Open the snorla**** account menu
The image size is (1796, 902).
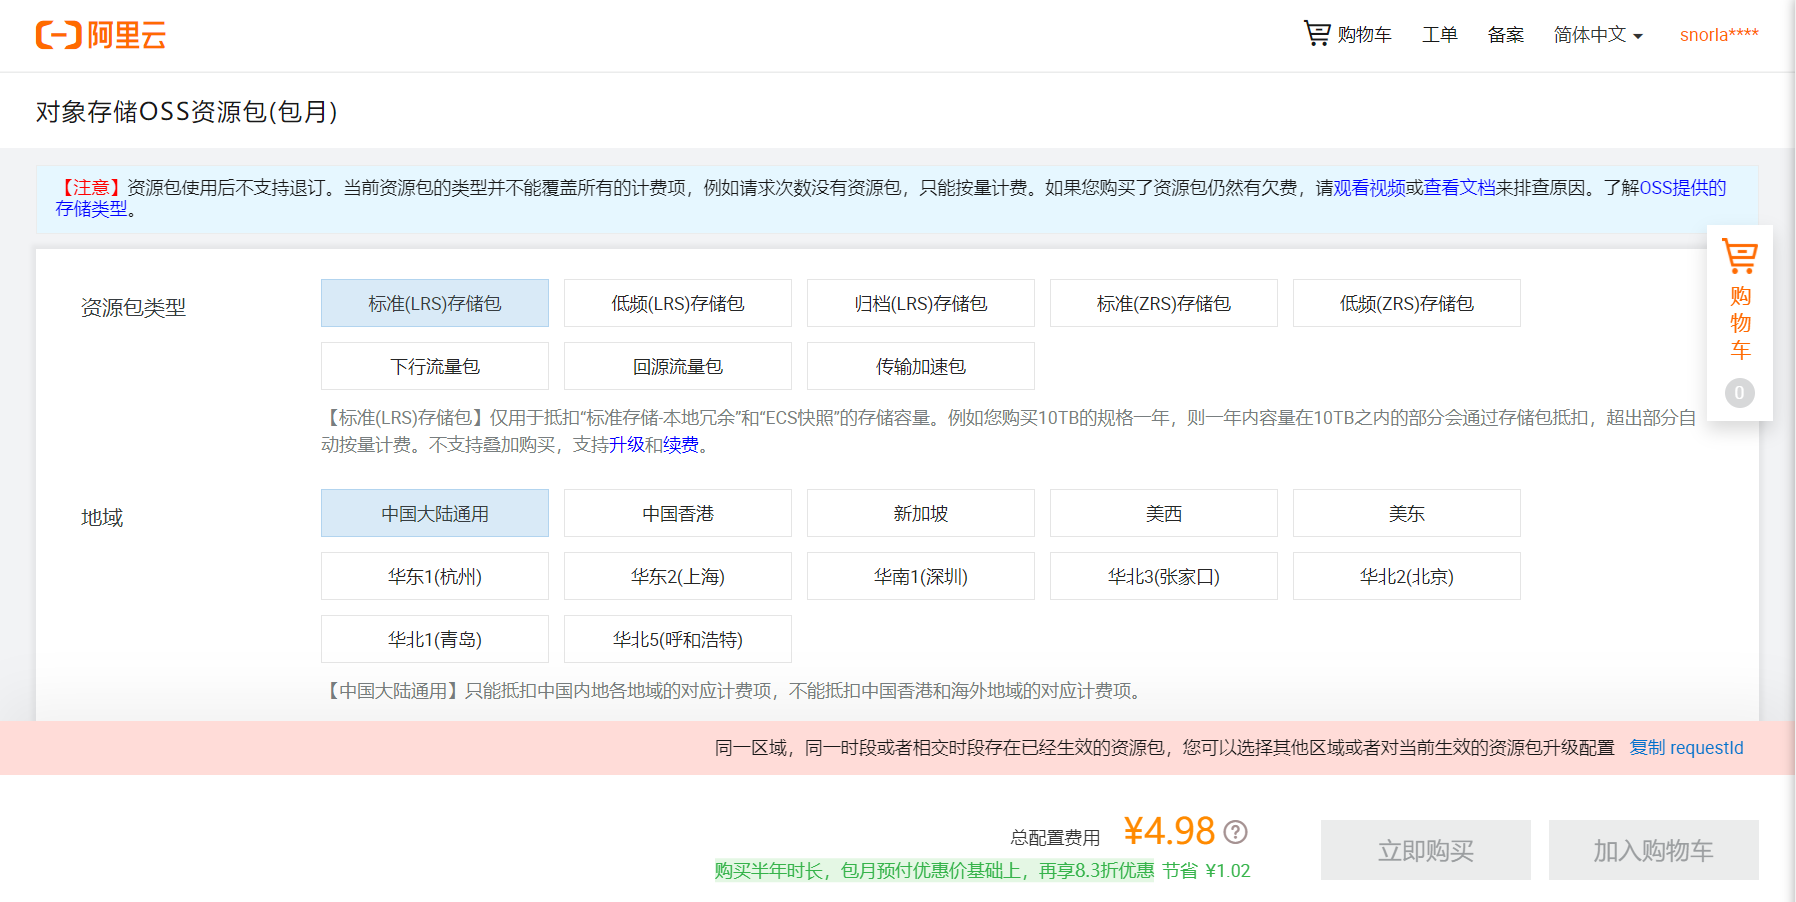click(x=1719, y=35)
